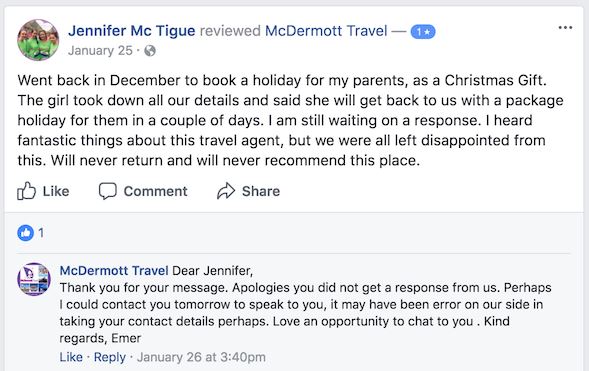This screenshot has height=371, width=589.
Task: Click McDermott Travel name in the comment reply
Action: pos(114,270)
